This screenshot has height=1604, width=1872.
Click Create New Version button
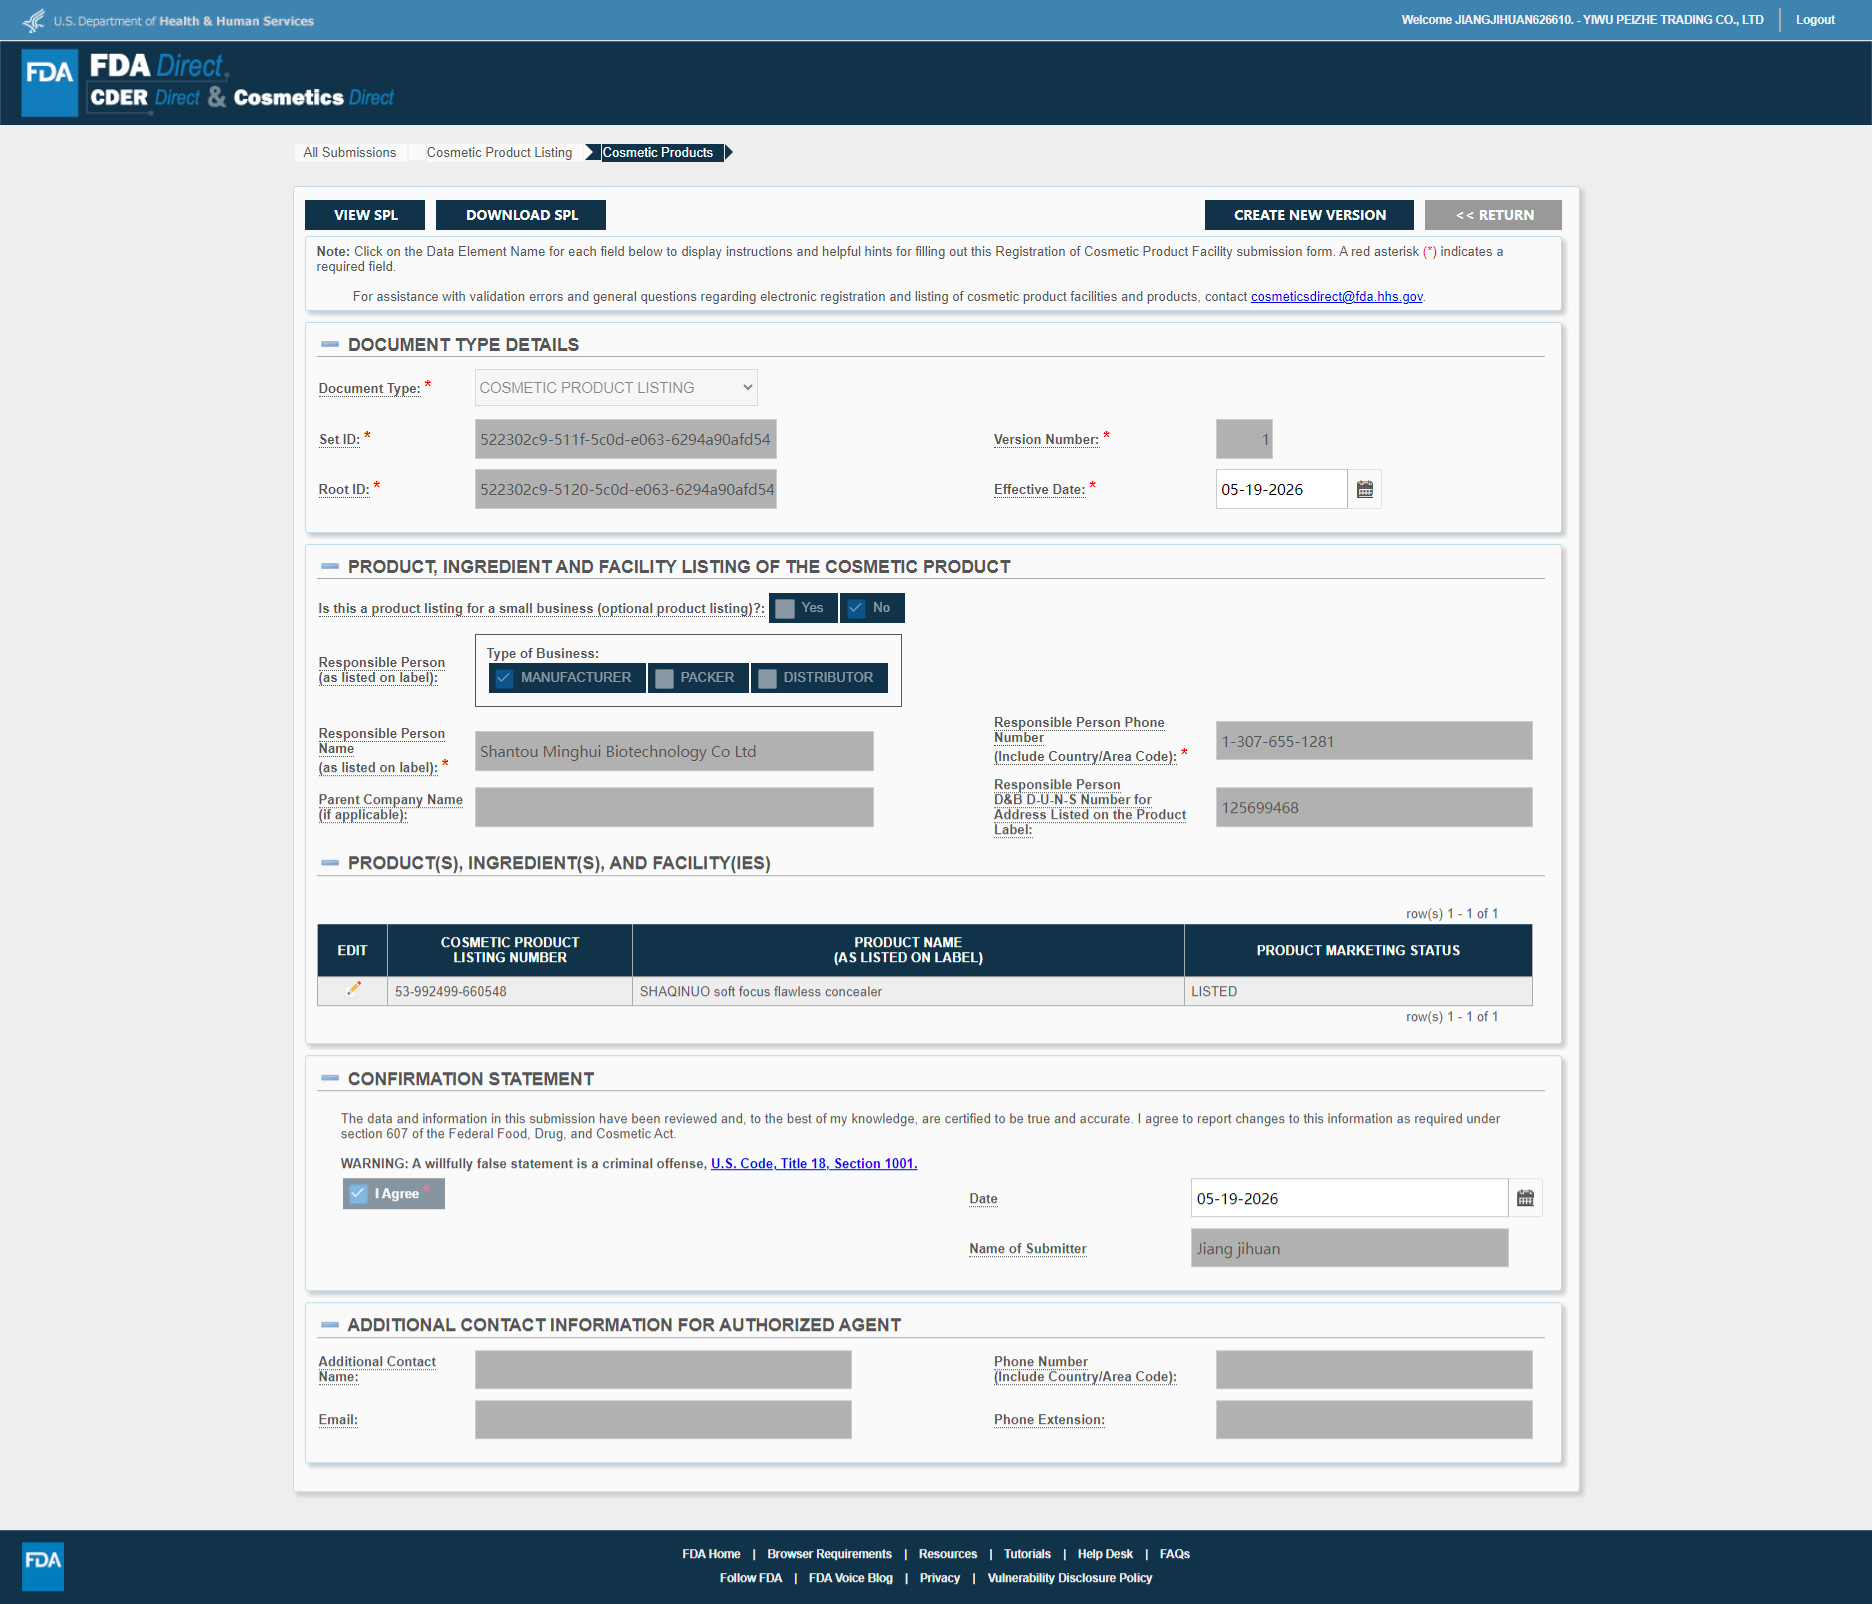pos(1309,215)
